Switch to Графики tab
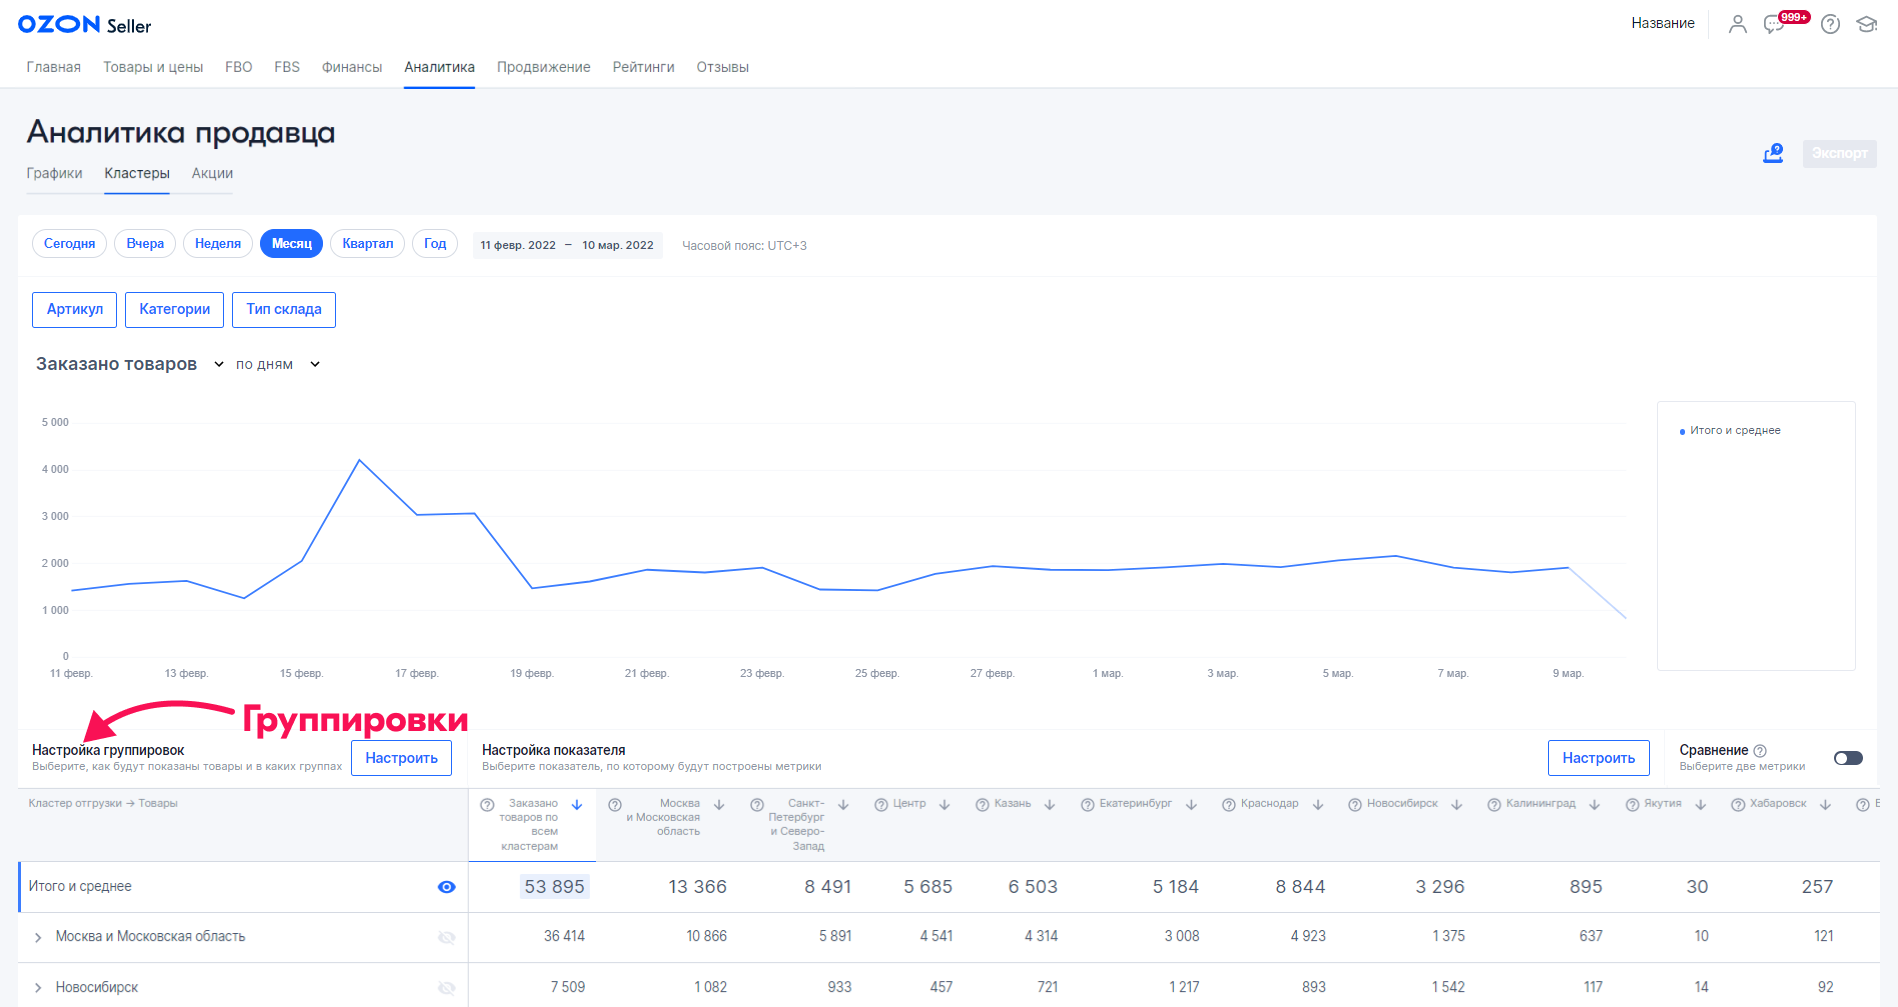Screen dimensions: 1898x1007 [x=55, y=173]
